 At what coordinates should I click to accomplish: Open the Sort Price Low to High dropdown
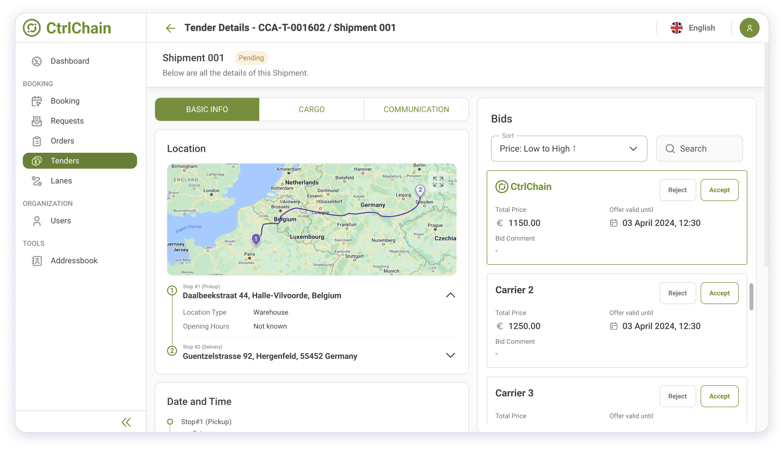569,148
